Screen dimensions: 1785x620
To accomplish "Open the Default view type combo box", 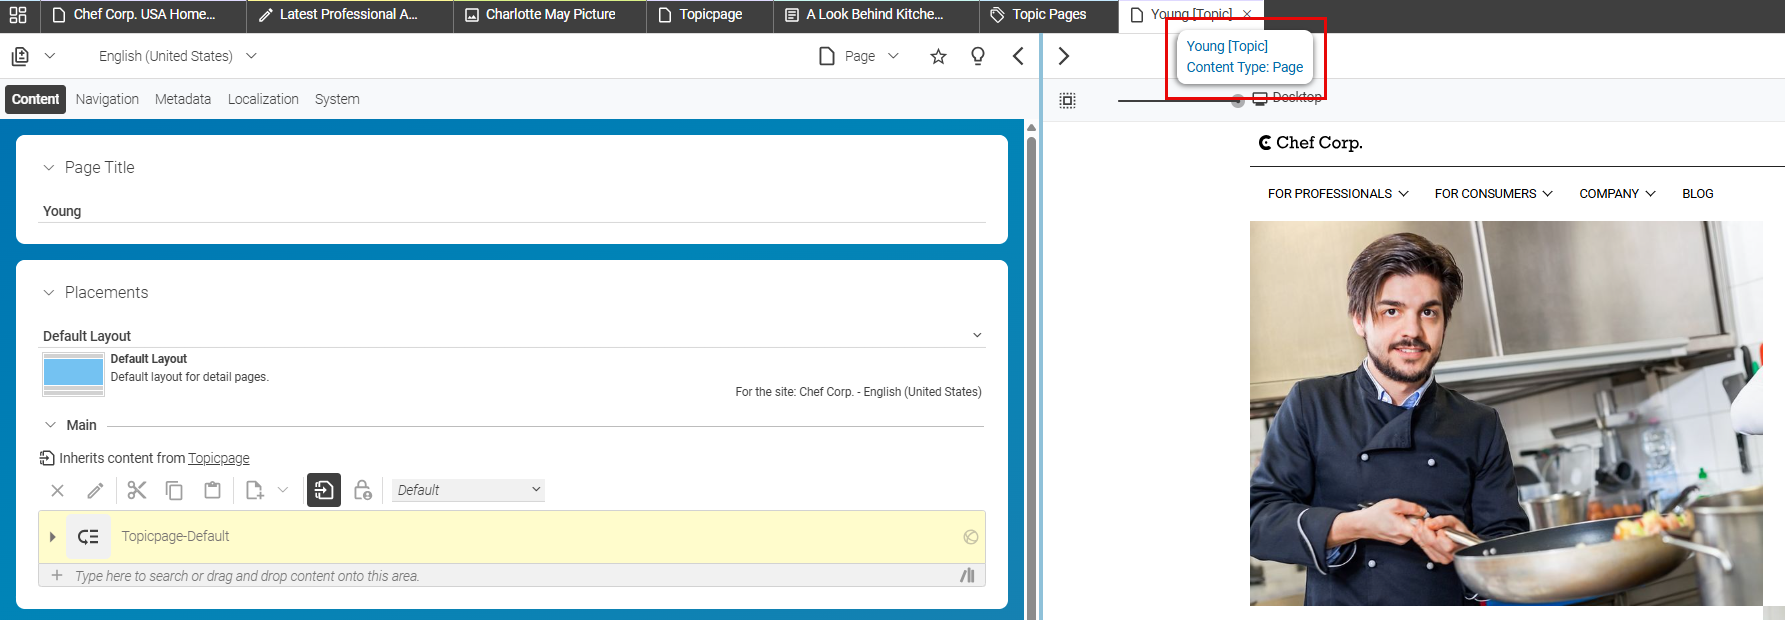I will tap(467, 490).
